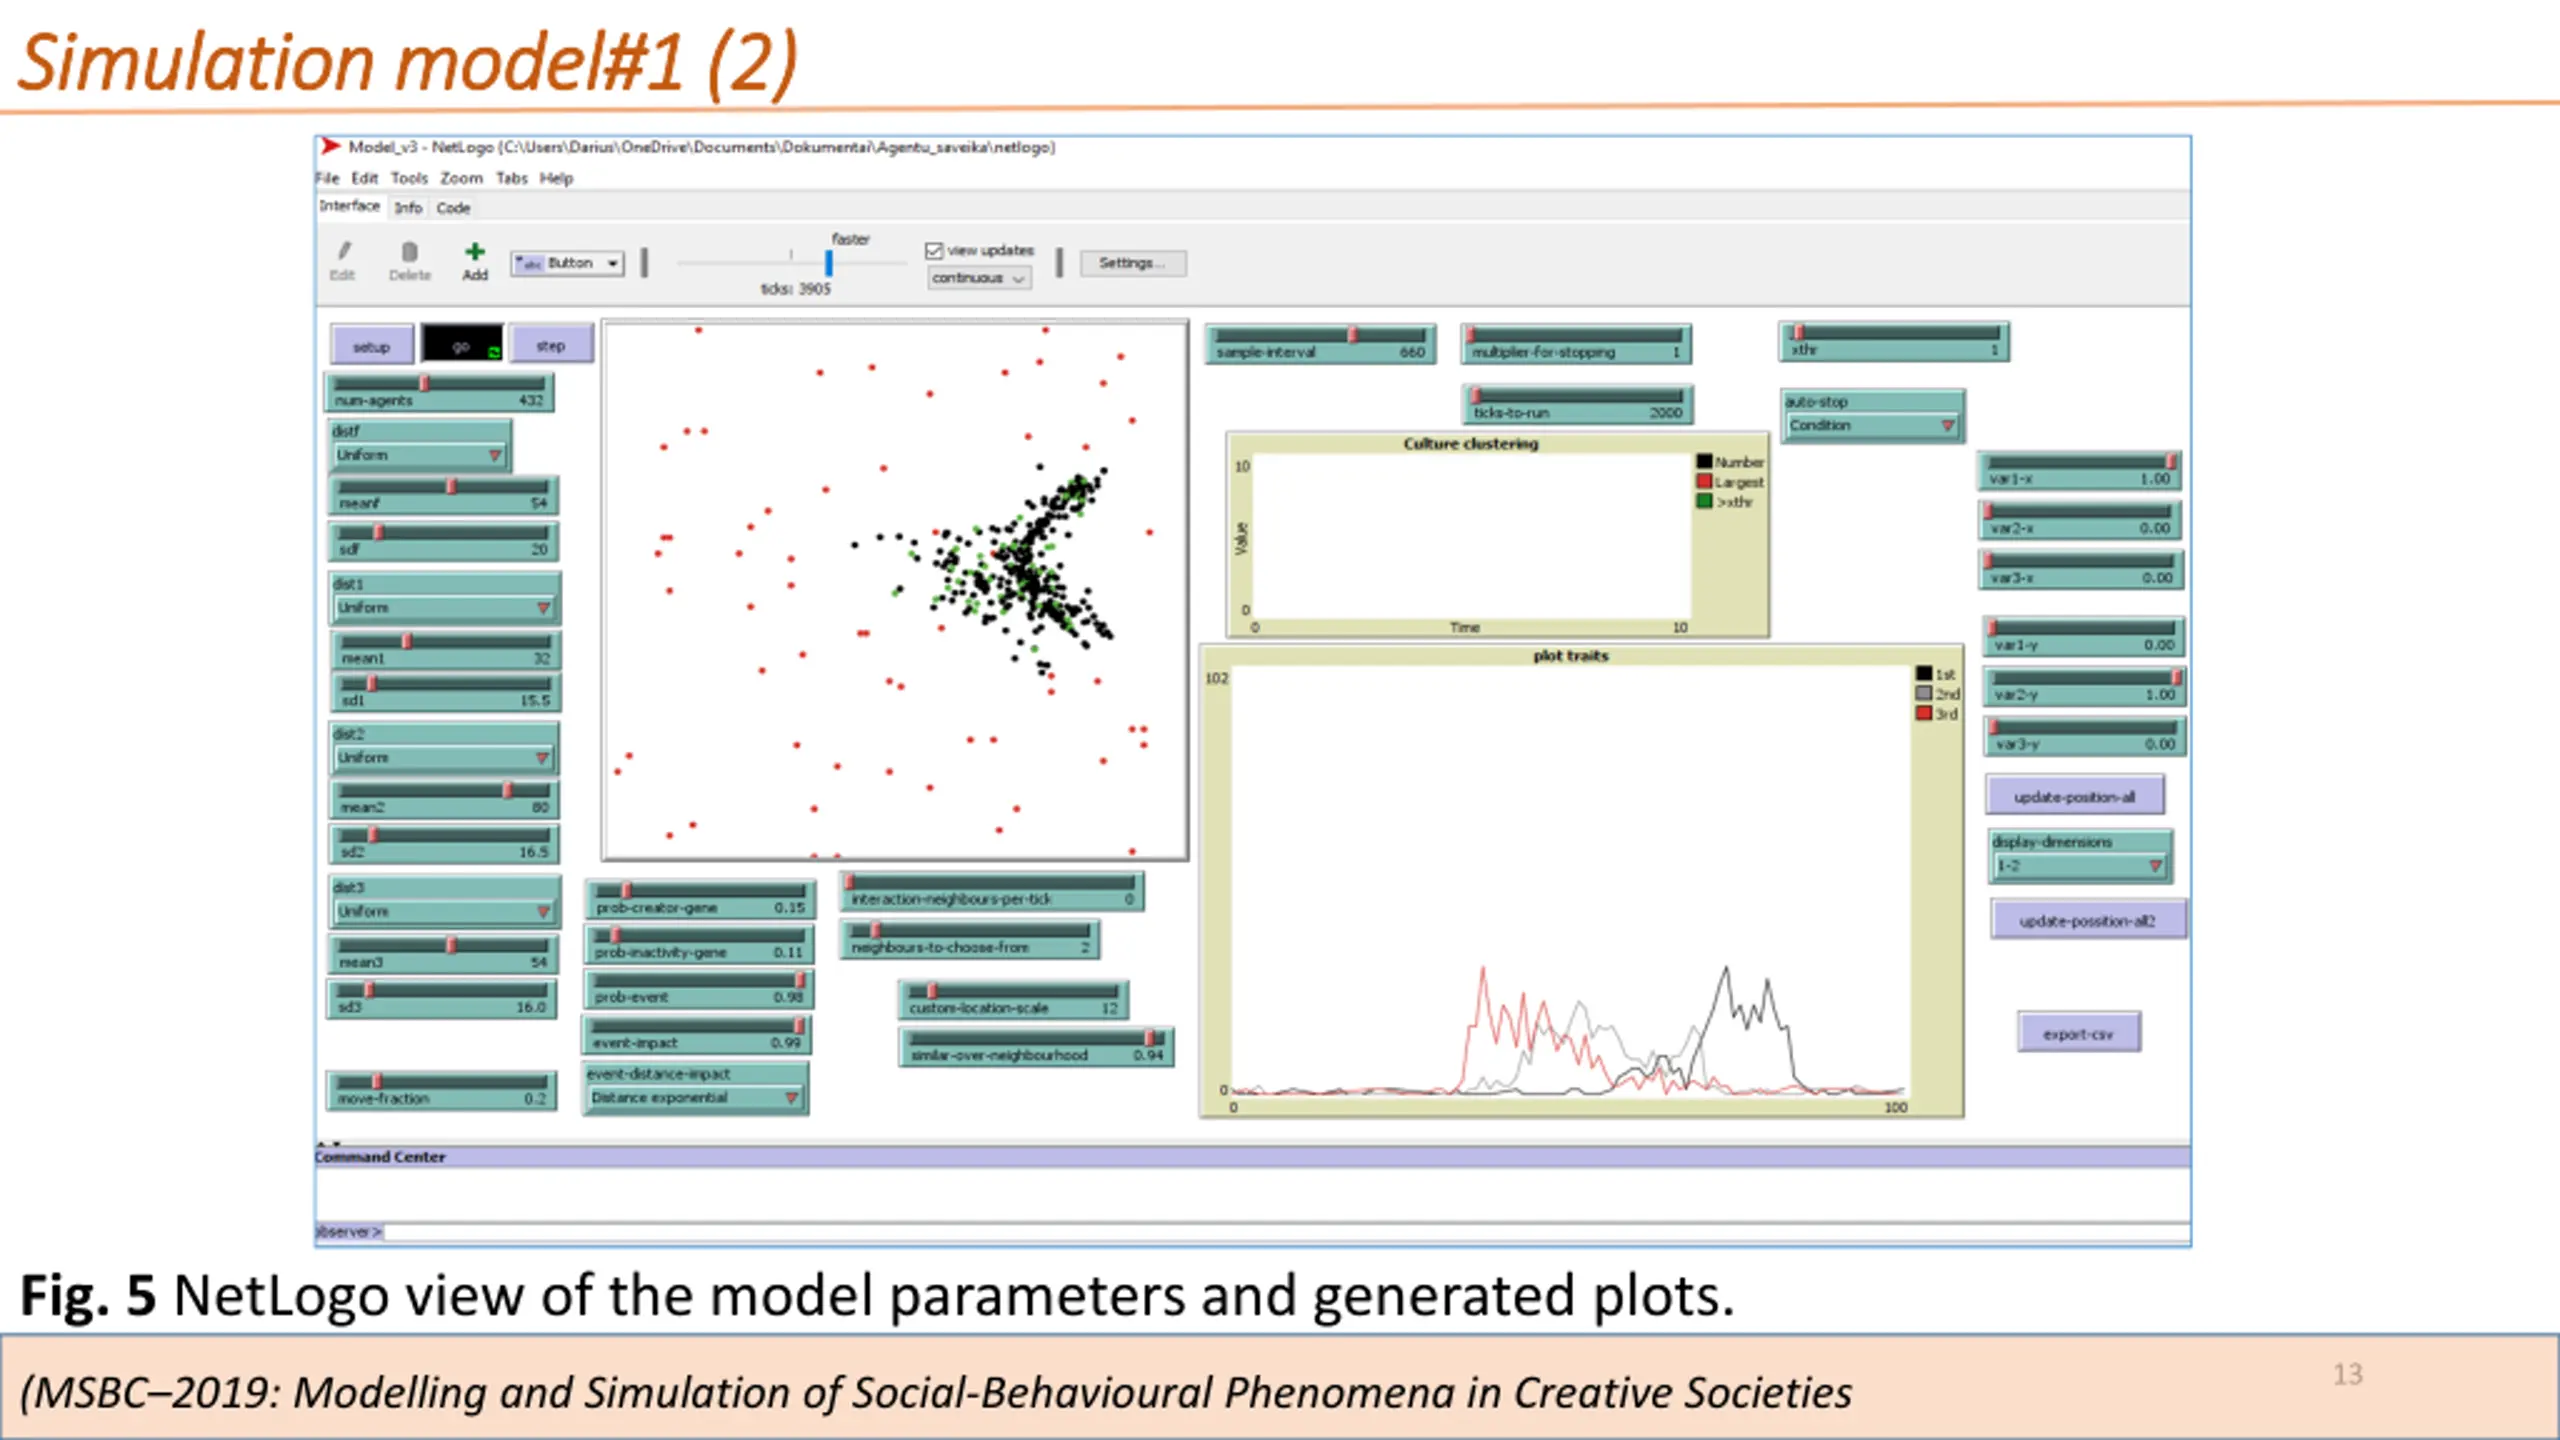Screen dimensions: 2560x1440
Task: Click the Settings... button
Action: pyautogui.click(x=1132, y=263)
